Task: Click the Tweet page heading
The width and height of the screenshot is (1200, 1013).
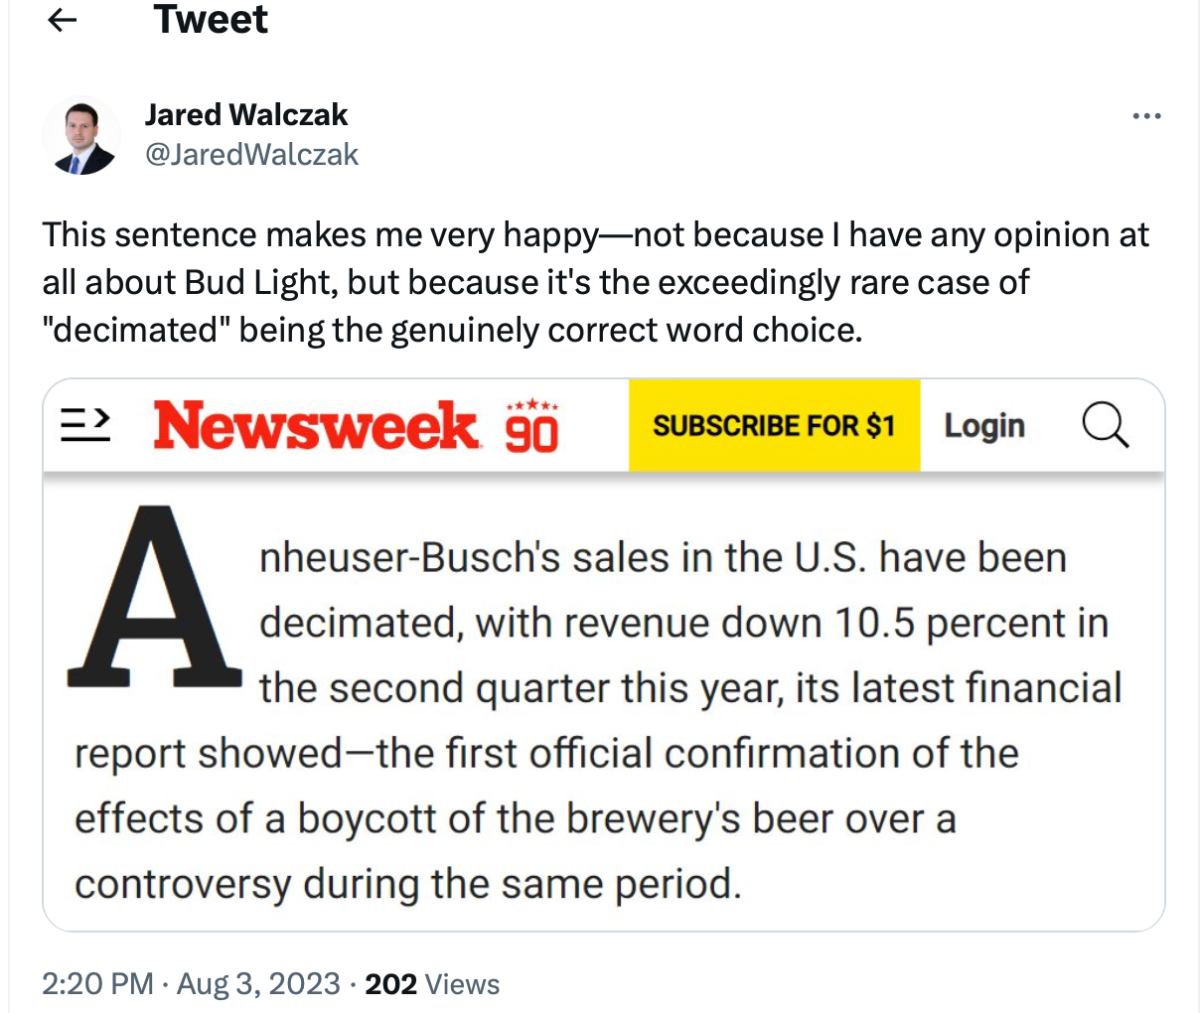Action: coord(211,20)
